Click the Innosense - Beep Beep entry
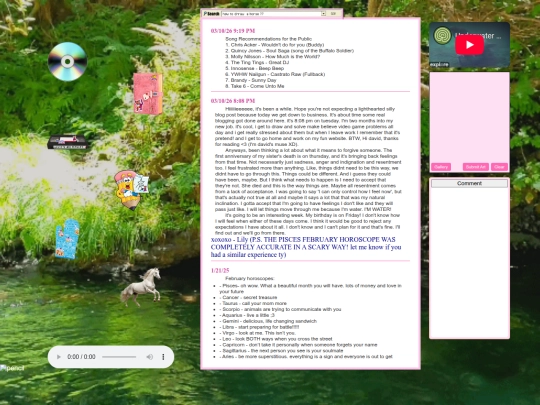This screenshot has width=540, height=405. (x=255, y=68)
